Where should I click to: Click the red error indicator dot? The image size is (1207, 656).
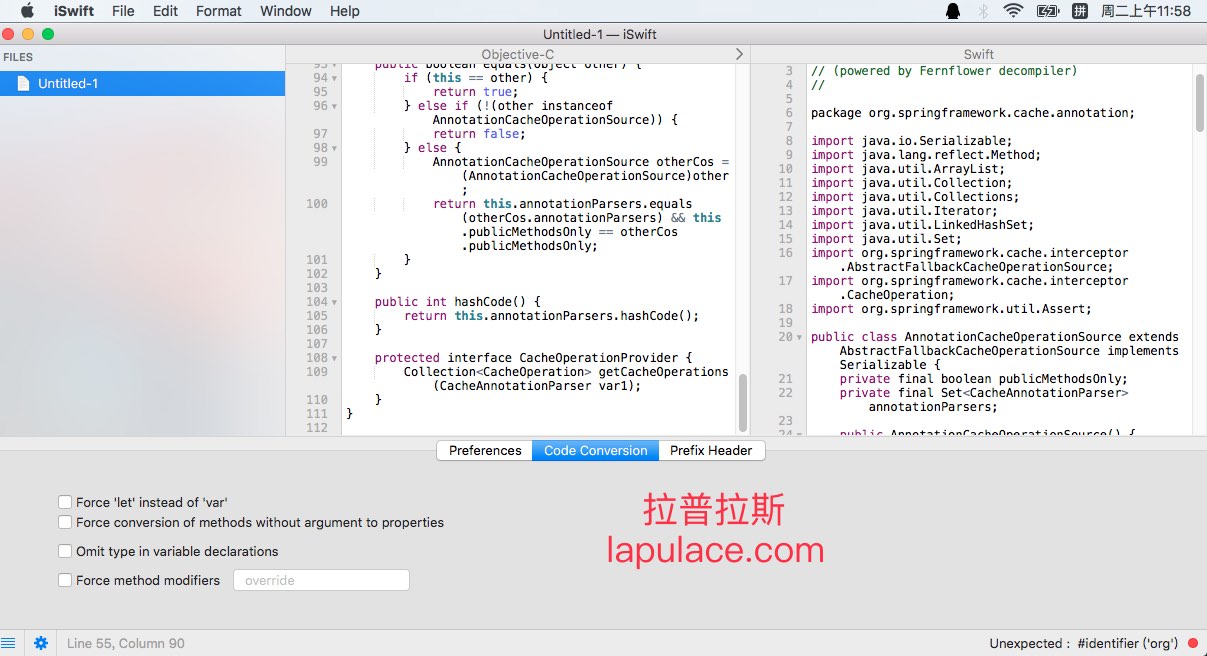1193,643
